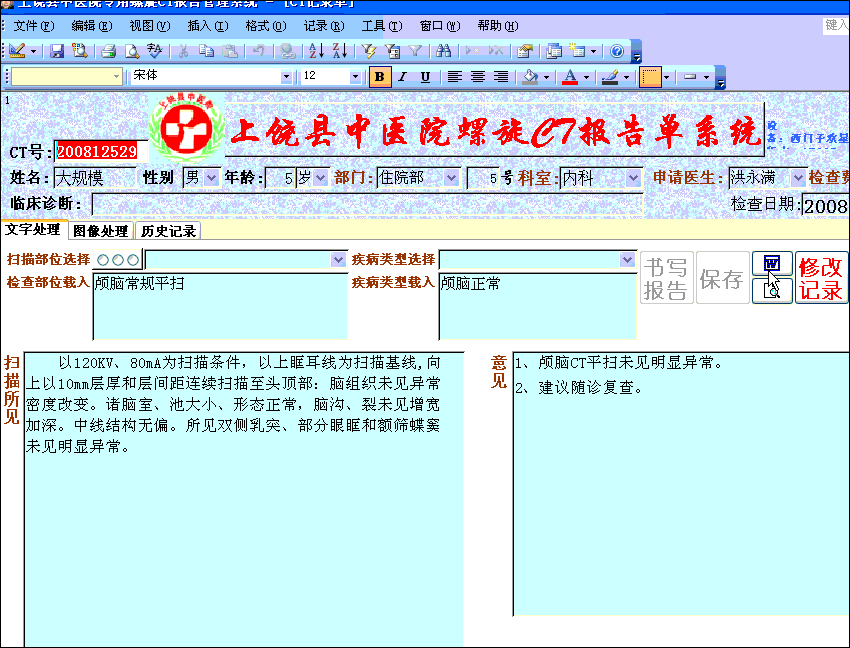Screen dimensions: 850x648
Task: Switch to the 图像处理 tab
Action: coord(101,231)
